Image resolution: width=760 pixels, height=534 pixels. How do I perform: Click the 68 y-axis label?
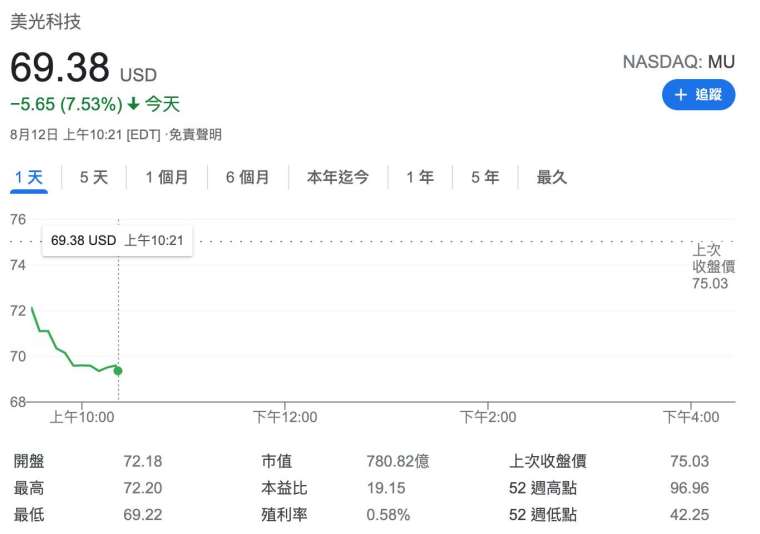pyautogui.click(x=18, y=402)
